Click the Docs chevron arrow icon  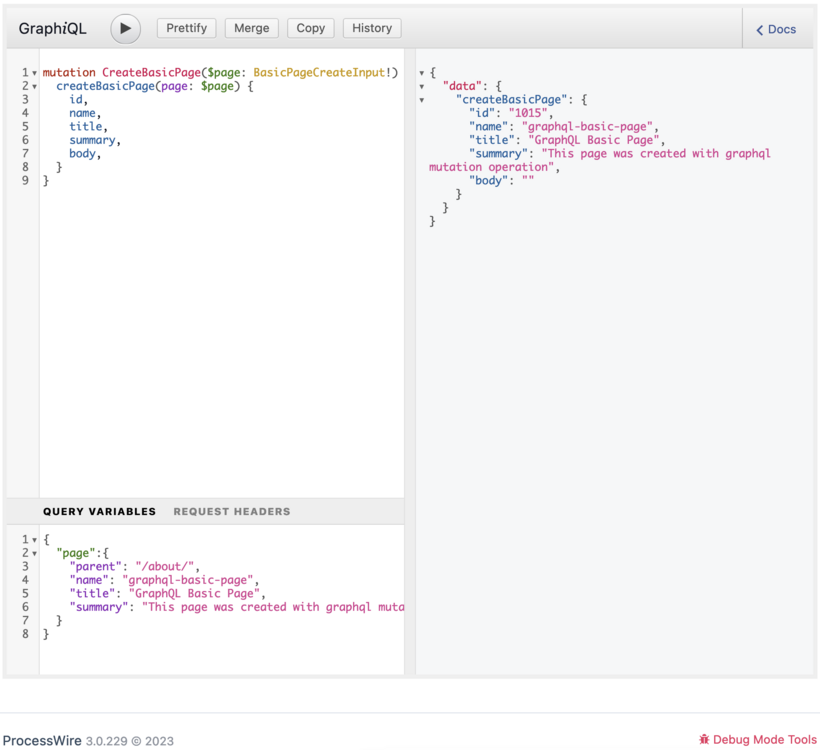point(760,30)
